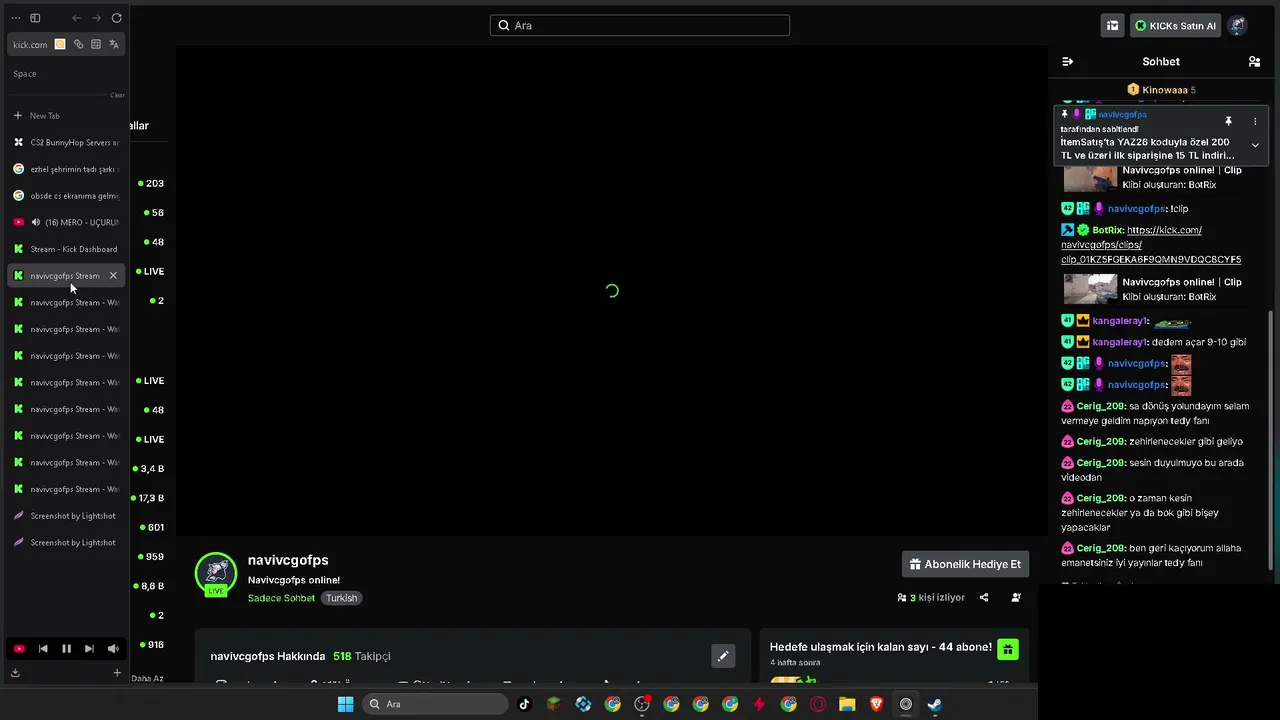Unpin the pinned chat message

click(1229, 121)
